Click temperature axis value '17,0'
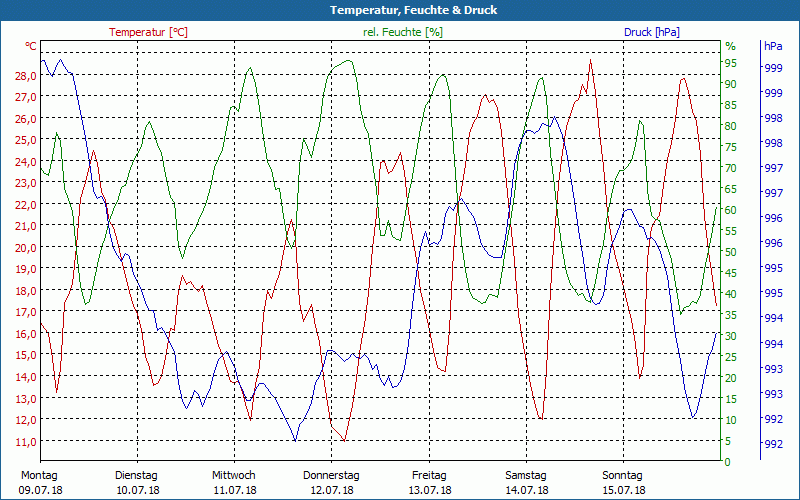800x500 pixels. pos(27,312)
